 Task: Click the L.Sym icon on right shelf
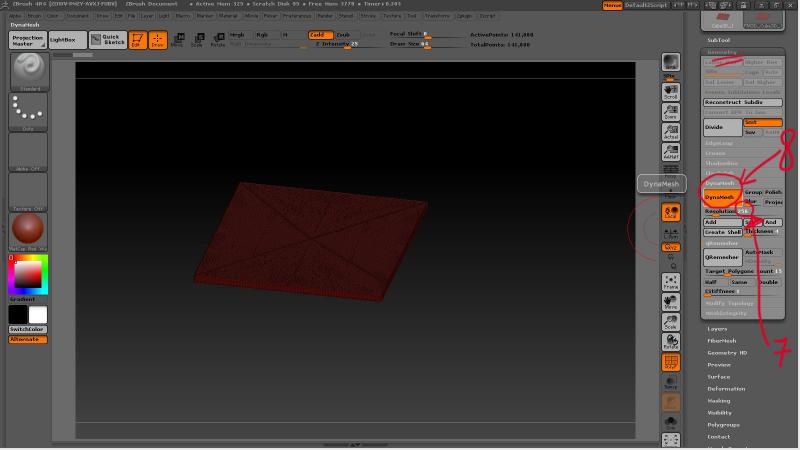(x=670, y=233)
